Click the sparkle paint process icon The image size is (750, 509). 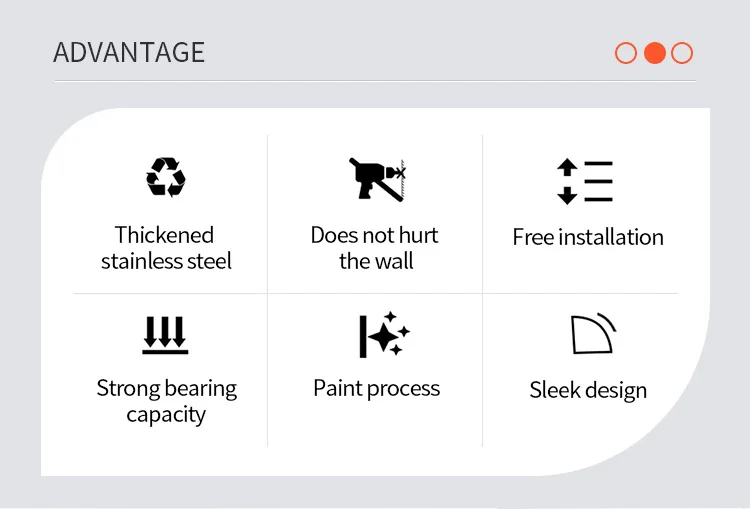[384, 334]
